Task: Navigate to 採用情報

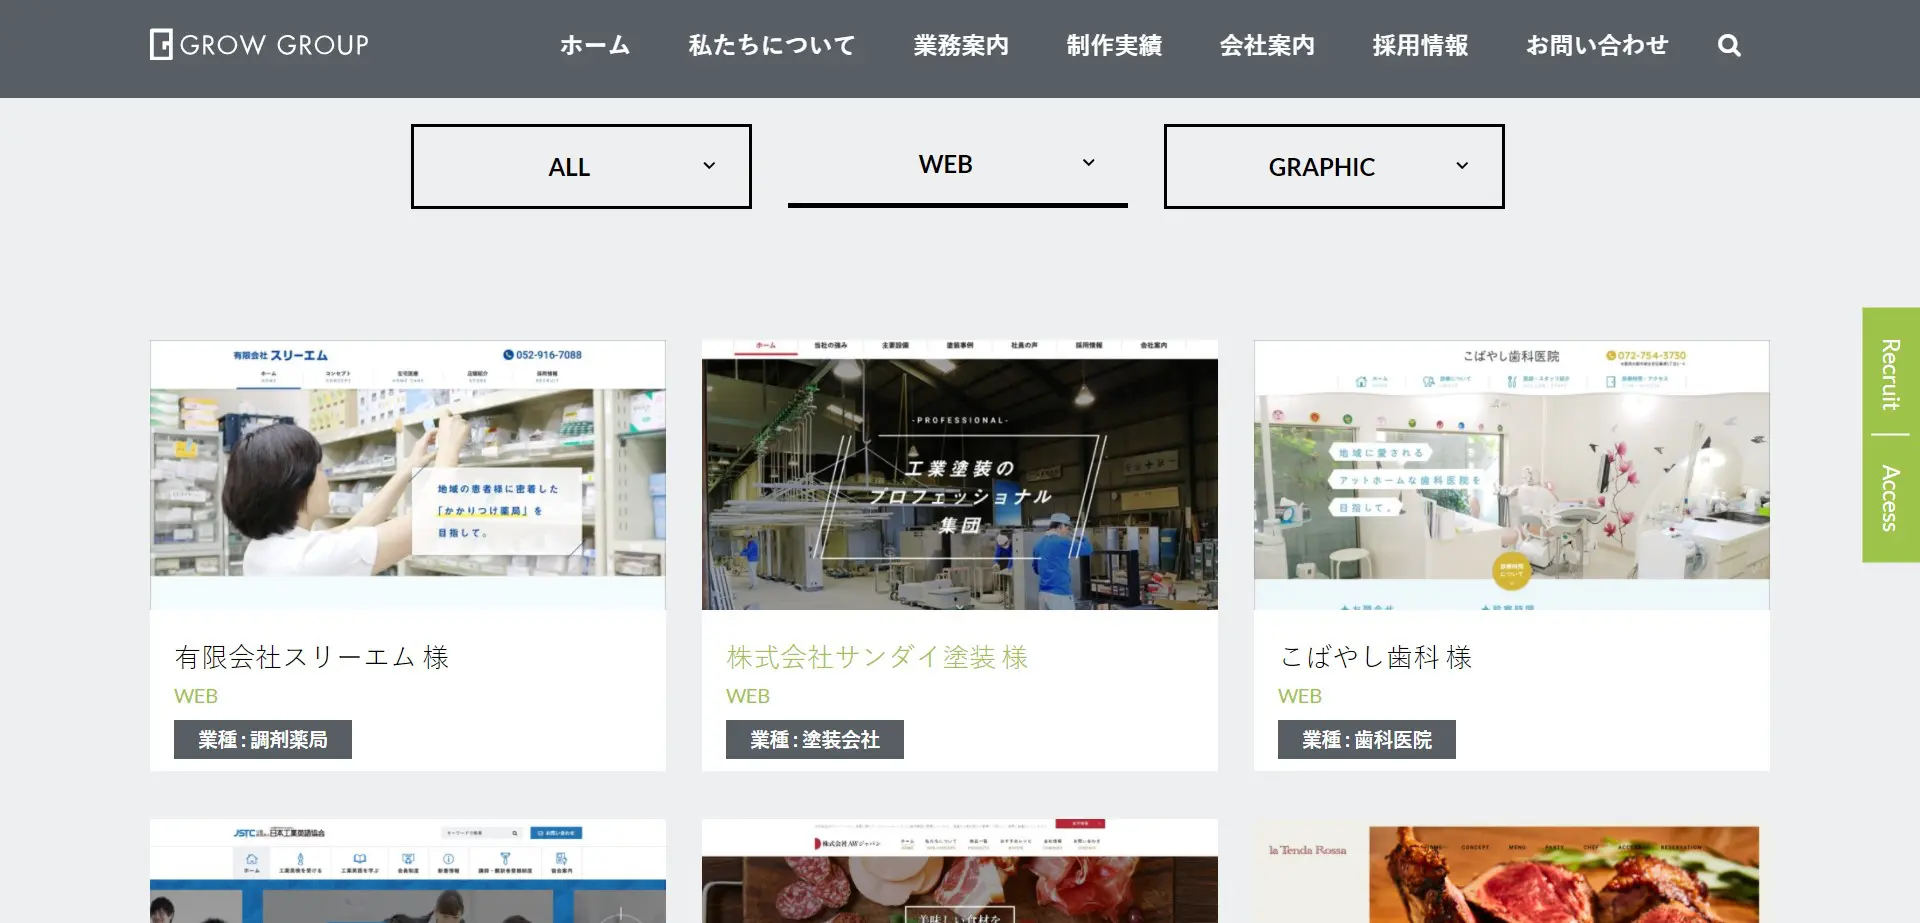Action: tap(1420, 46)
